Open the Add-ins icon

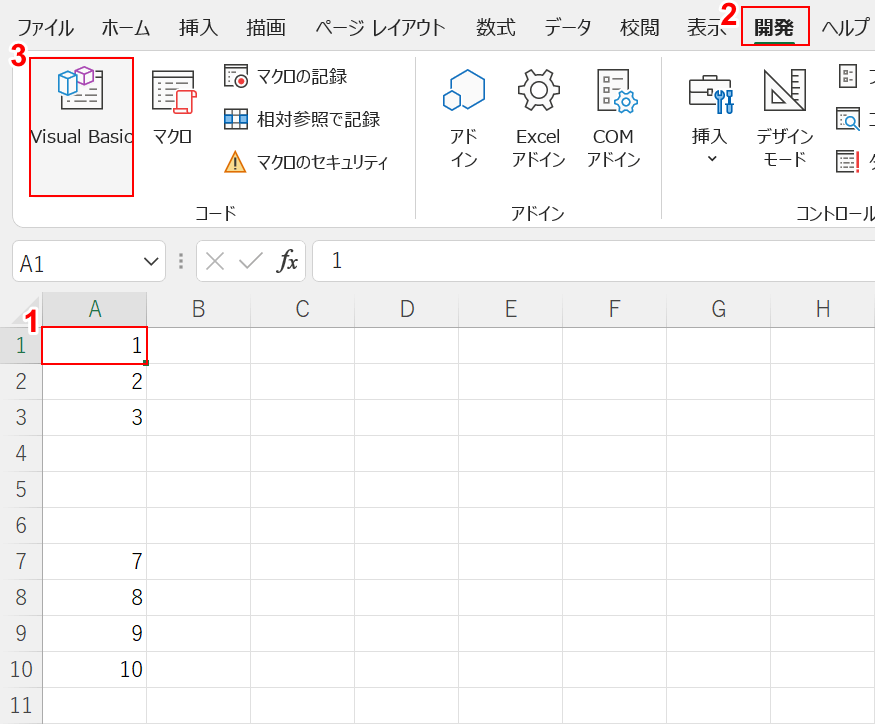coord(463,117)
